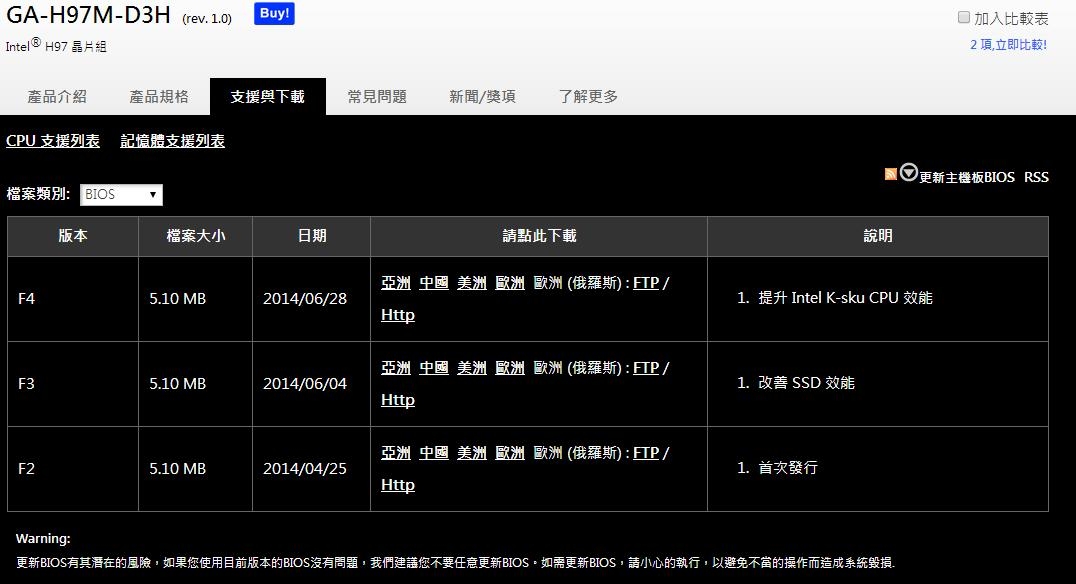Click the FTP link in F3 row

click(x=646, y=368)
